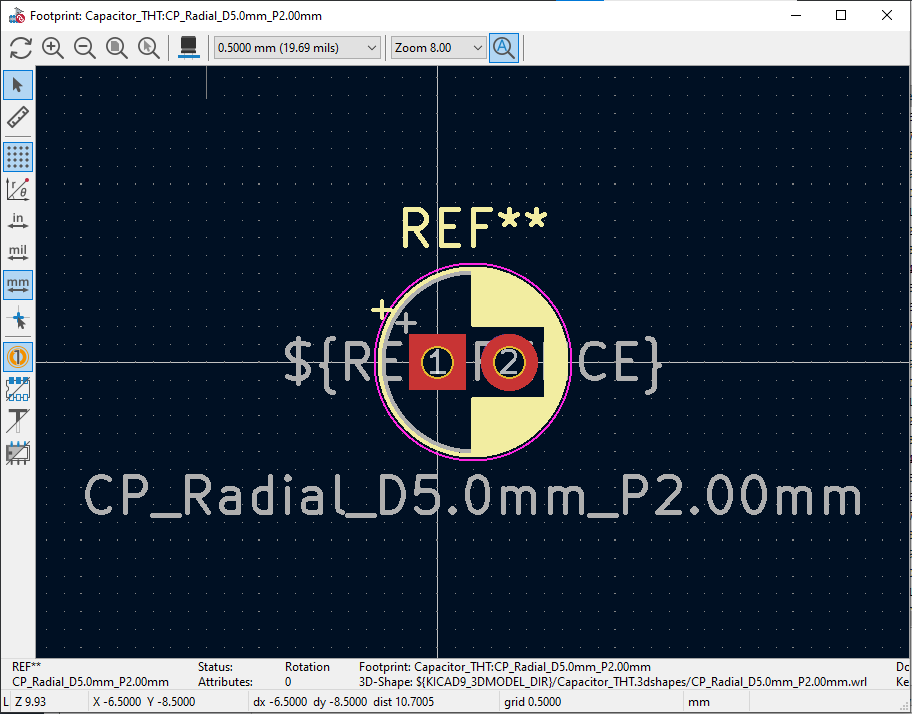Switch units to inches
This screenshot has height=714, width=912.
[x=18, y=221]
